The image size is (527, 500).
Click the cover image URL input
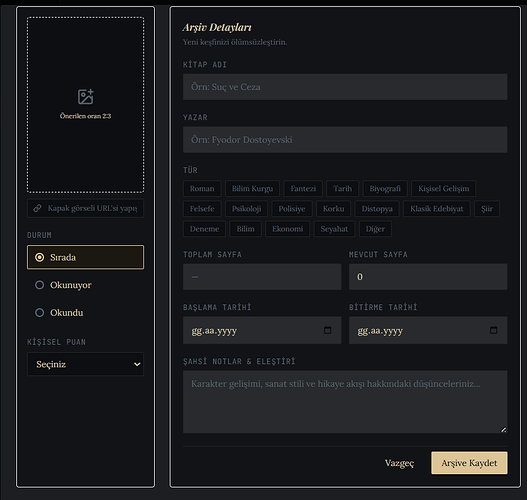[x=85, y=208]
